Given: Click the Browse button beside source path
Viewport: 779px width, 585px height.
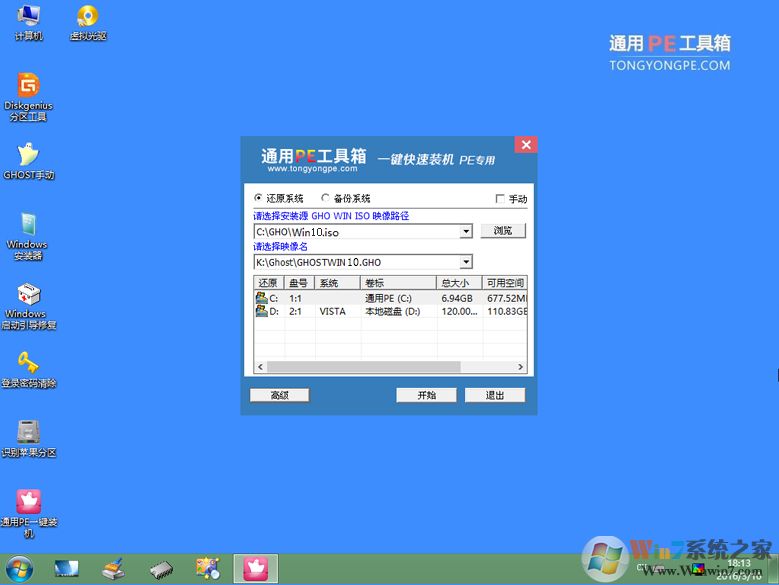Looking at the screenshot, I should (x=503, y=231).
